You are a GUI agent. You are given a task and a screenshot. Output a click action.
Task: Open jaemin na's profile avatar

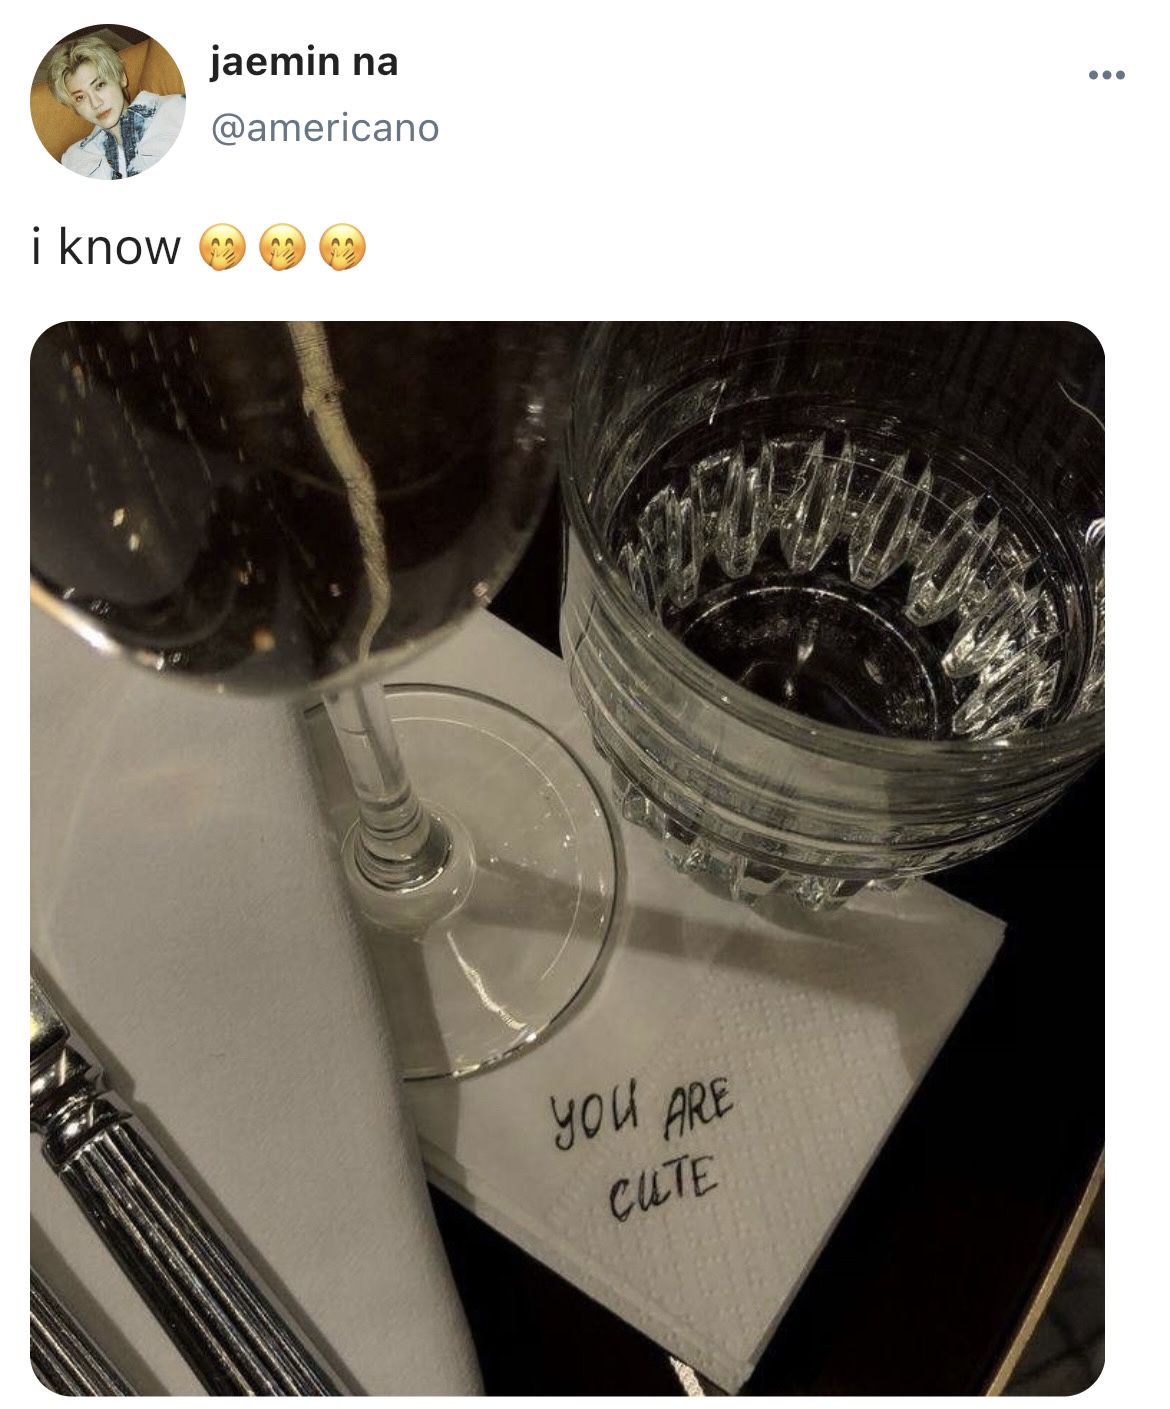[x=108, y=102]
